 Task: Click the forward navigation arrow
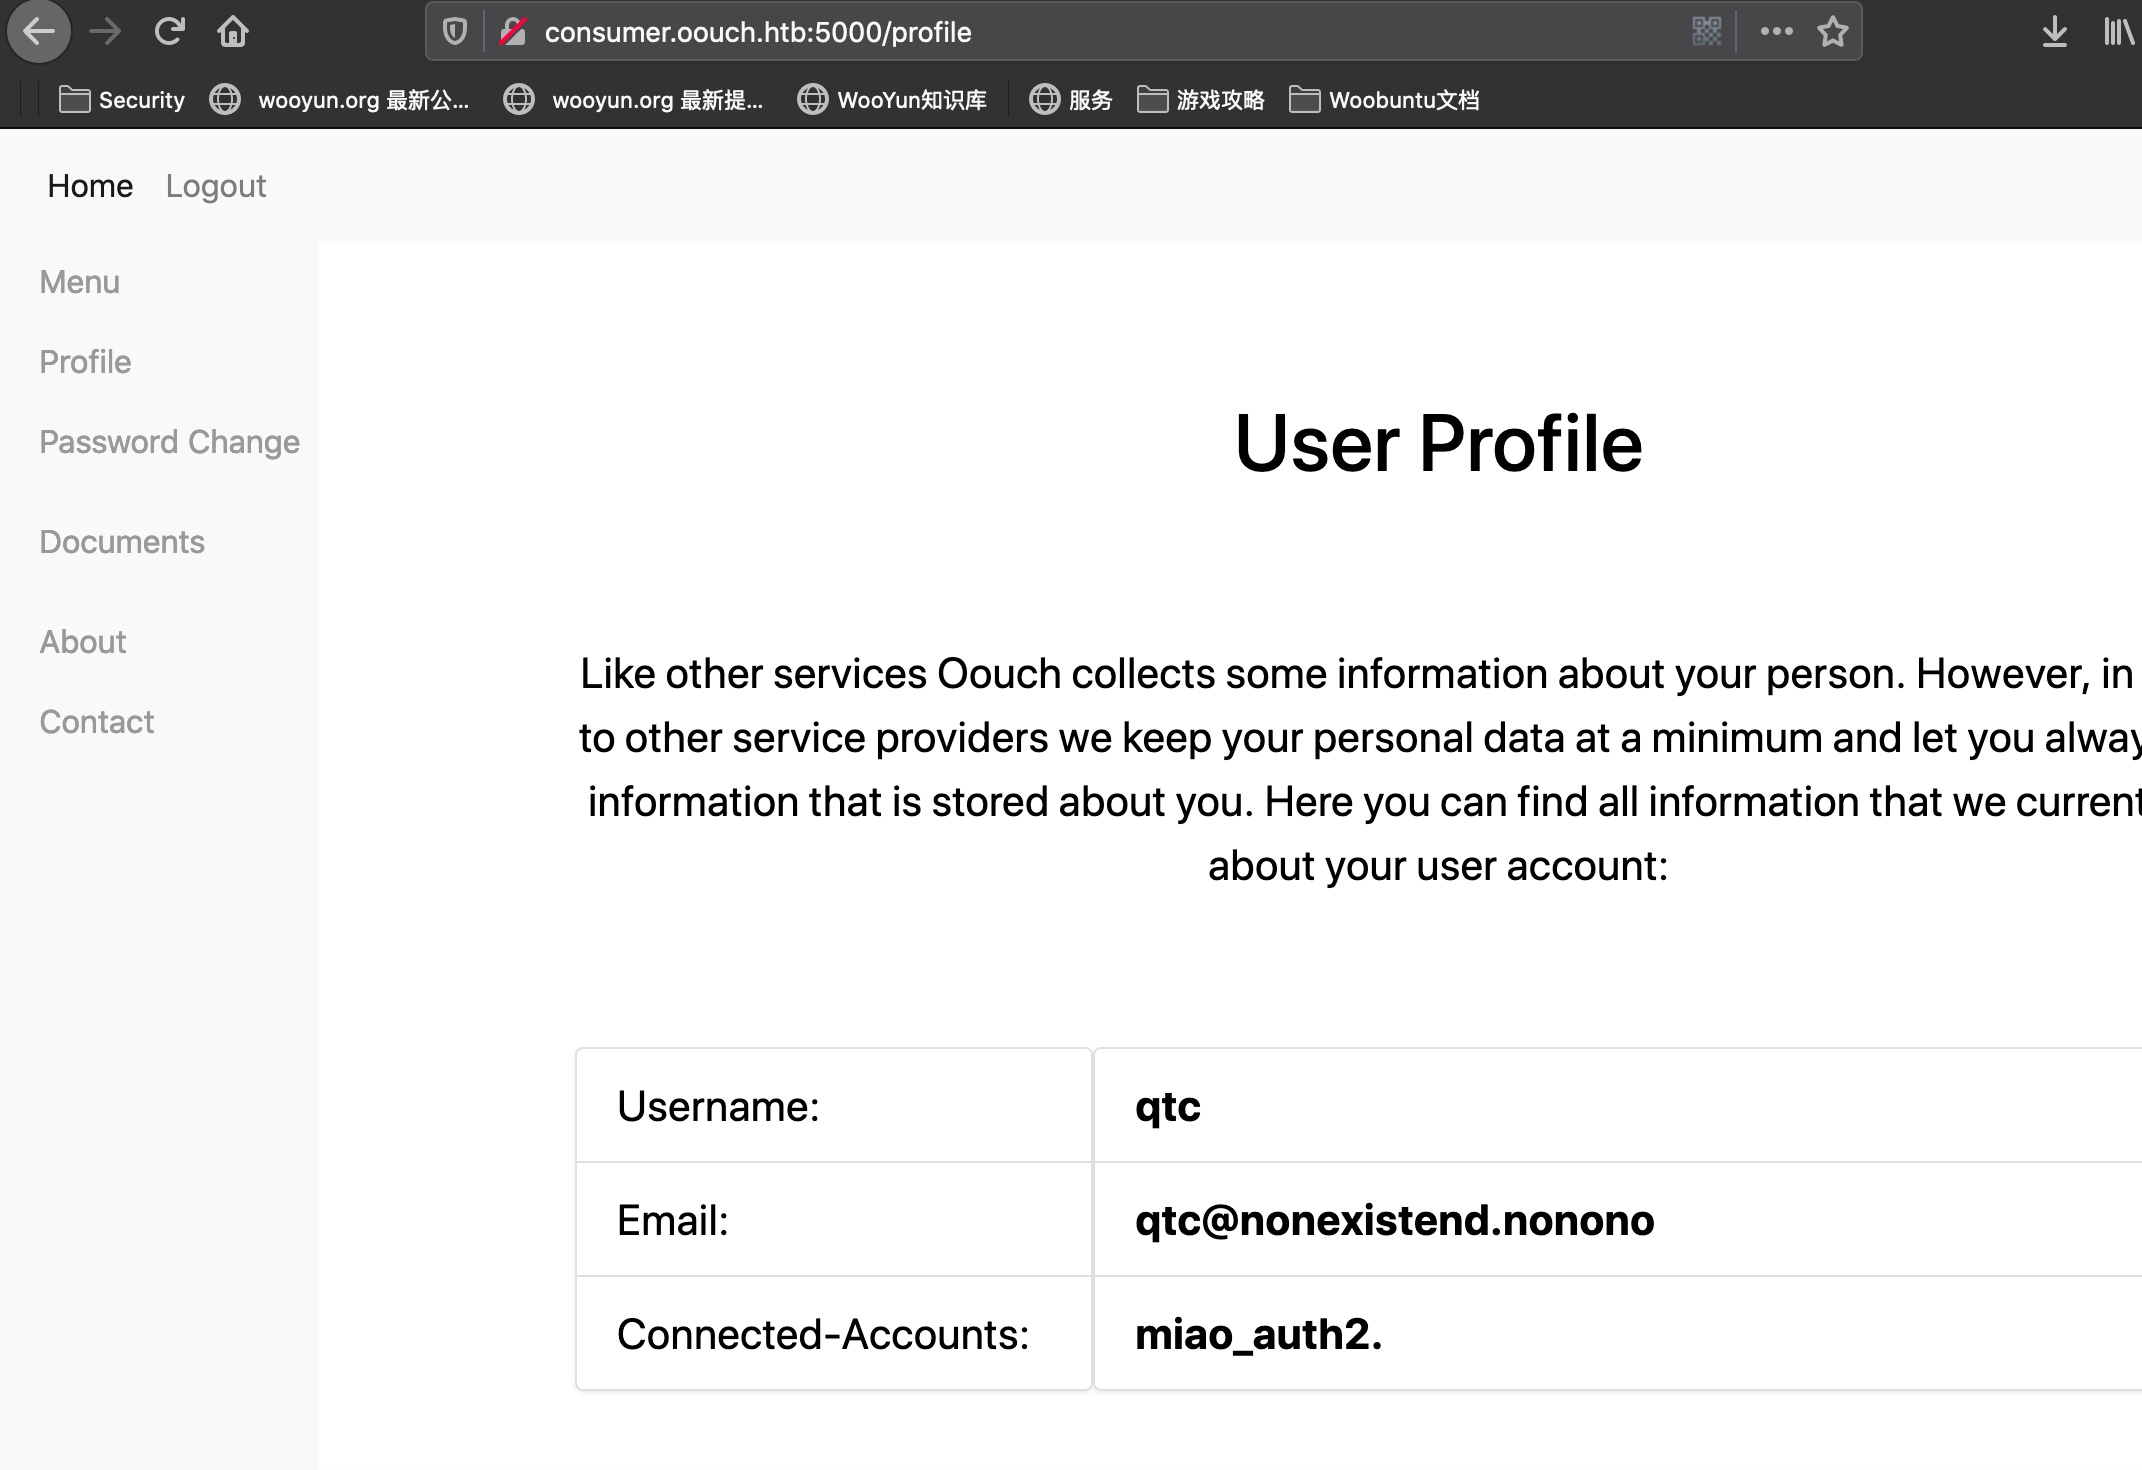click(x=105, y=32)
